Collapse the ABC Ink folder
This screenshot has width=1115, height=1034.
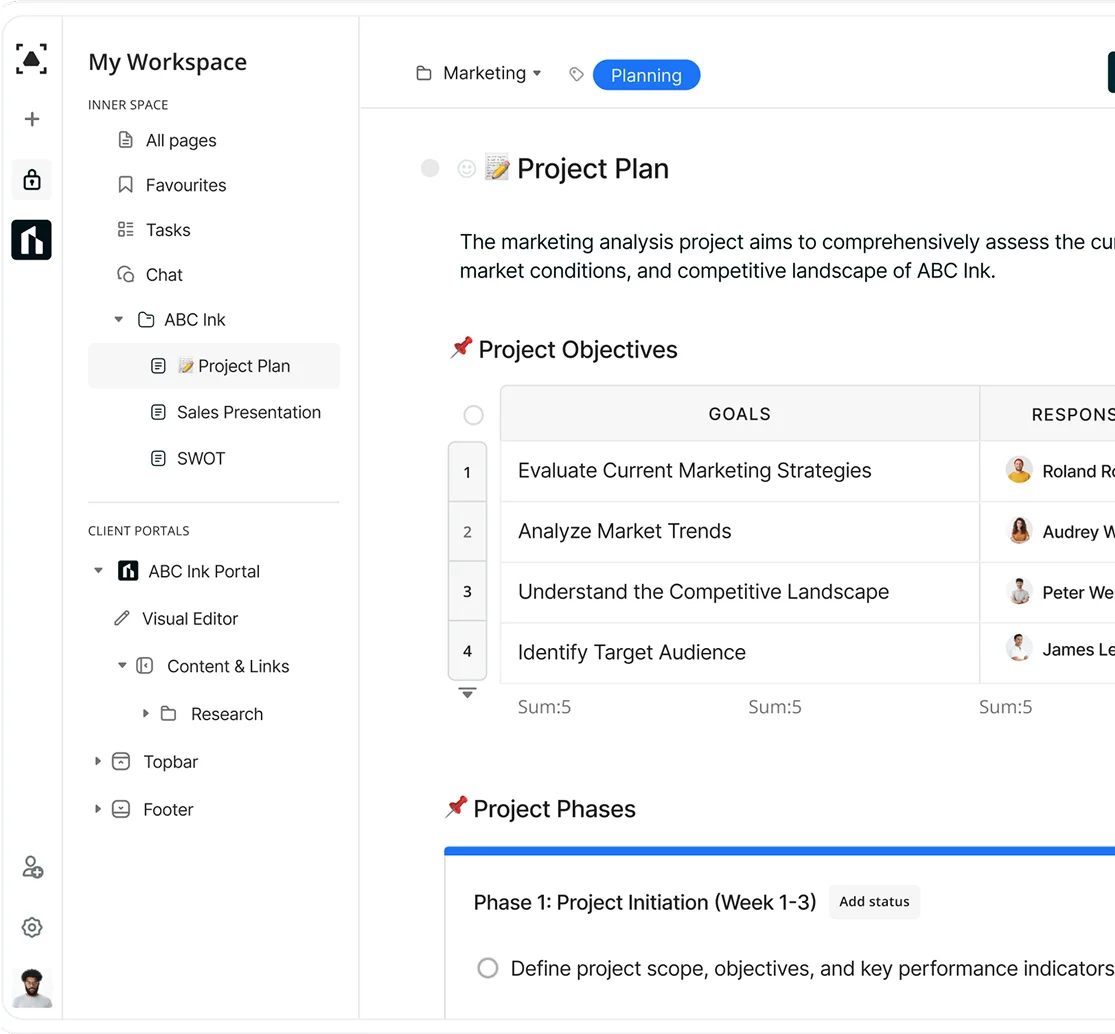(x=119, y=320)
